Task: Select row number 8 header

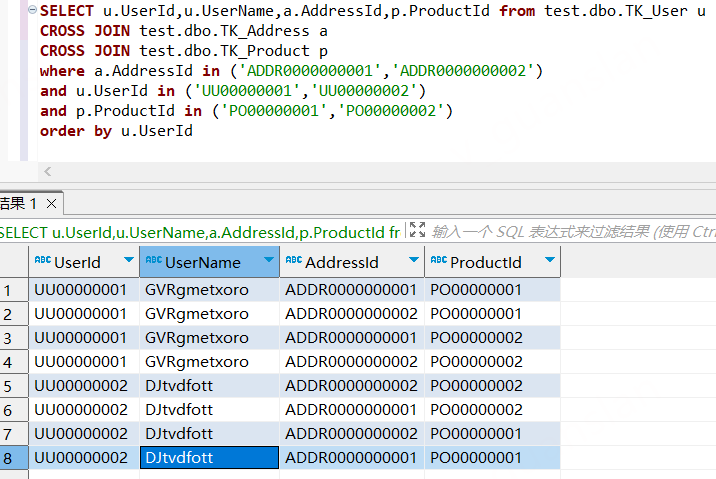Action: (12, 457)
